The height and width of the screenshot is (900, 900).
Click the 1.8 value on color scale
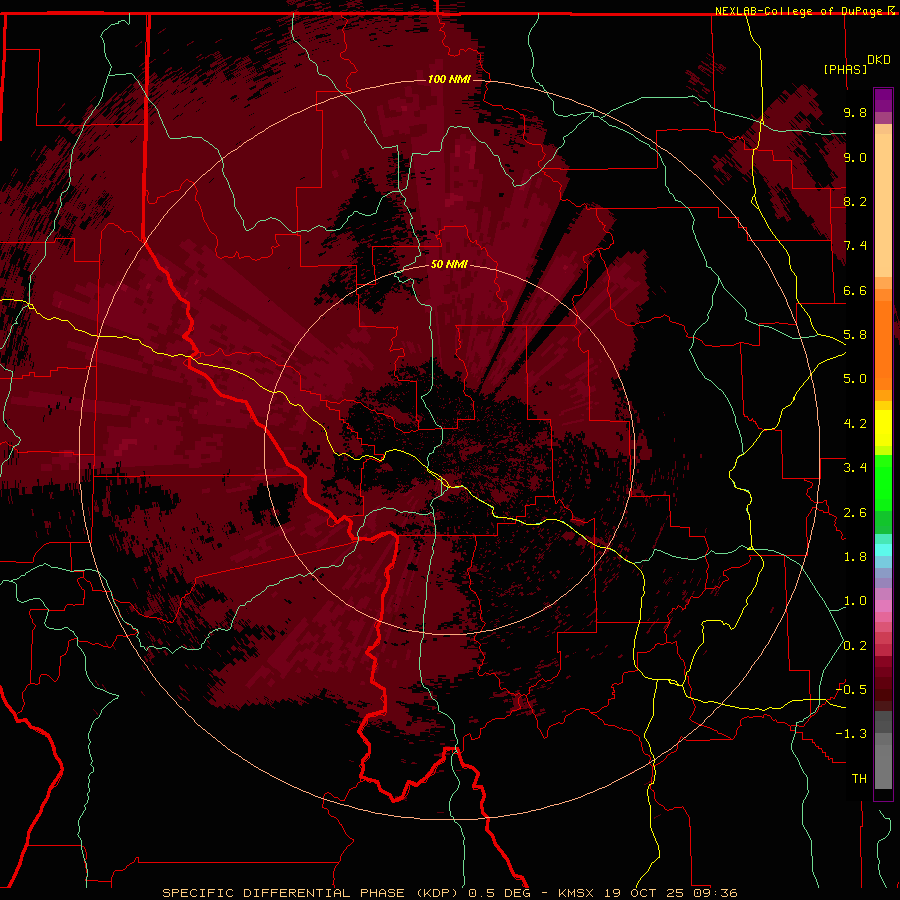(x=855, y=557)
